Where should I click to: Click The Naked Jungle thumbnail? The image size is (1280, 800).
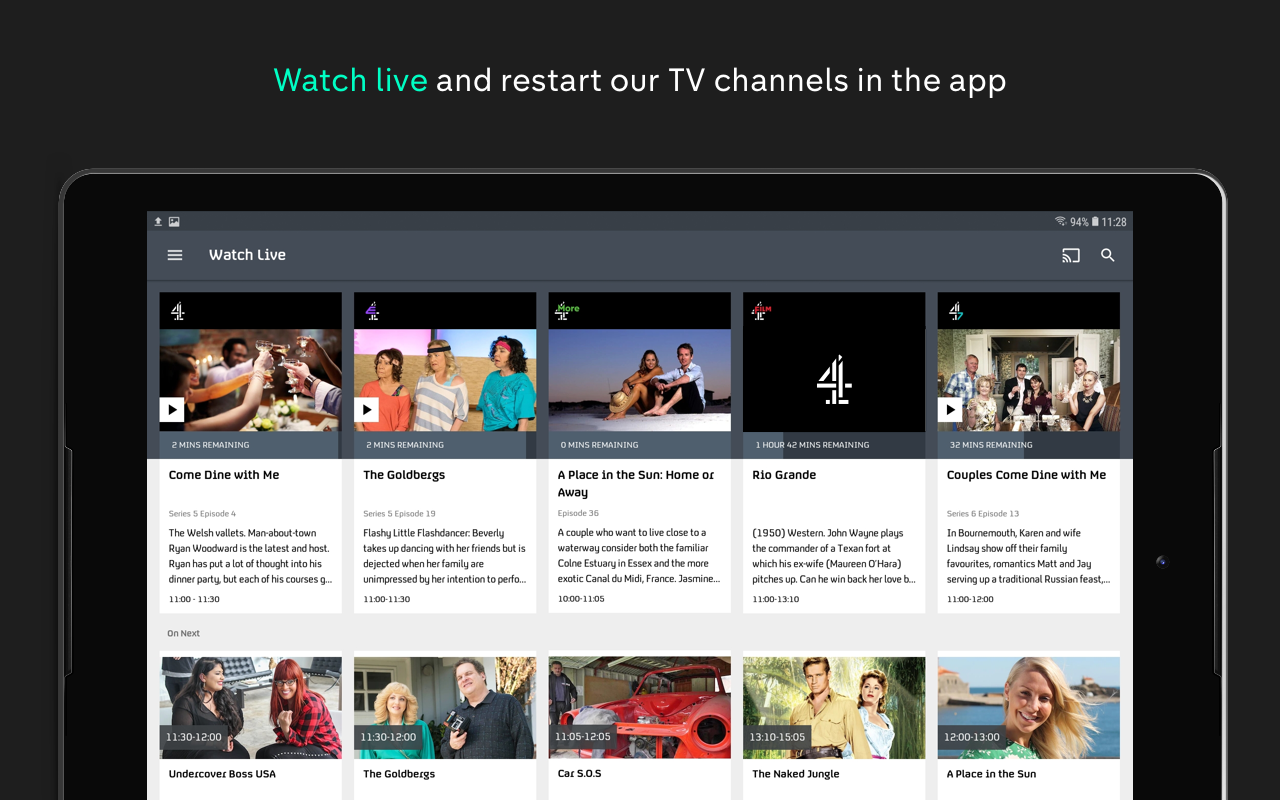[x=833, y=707]
